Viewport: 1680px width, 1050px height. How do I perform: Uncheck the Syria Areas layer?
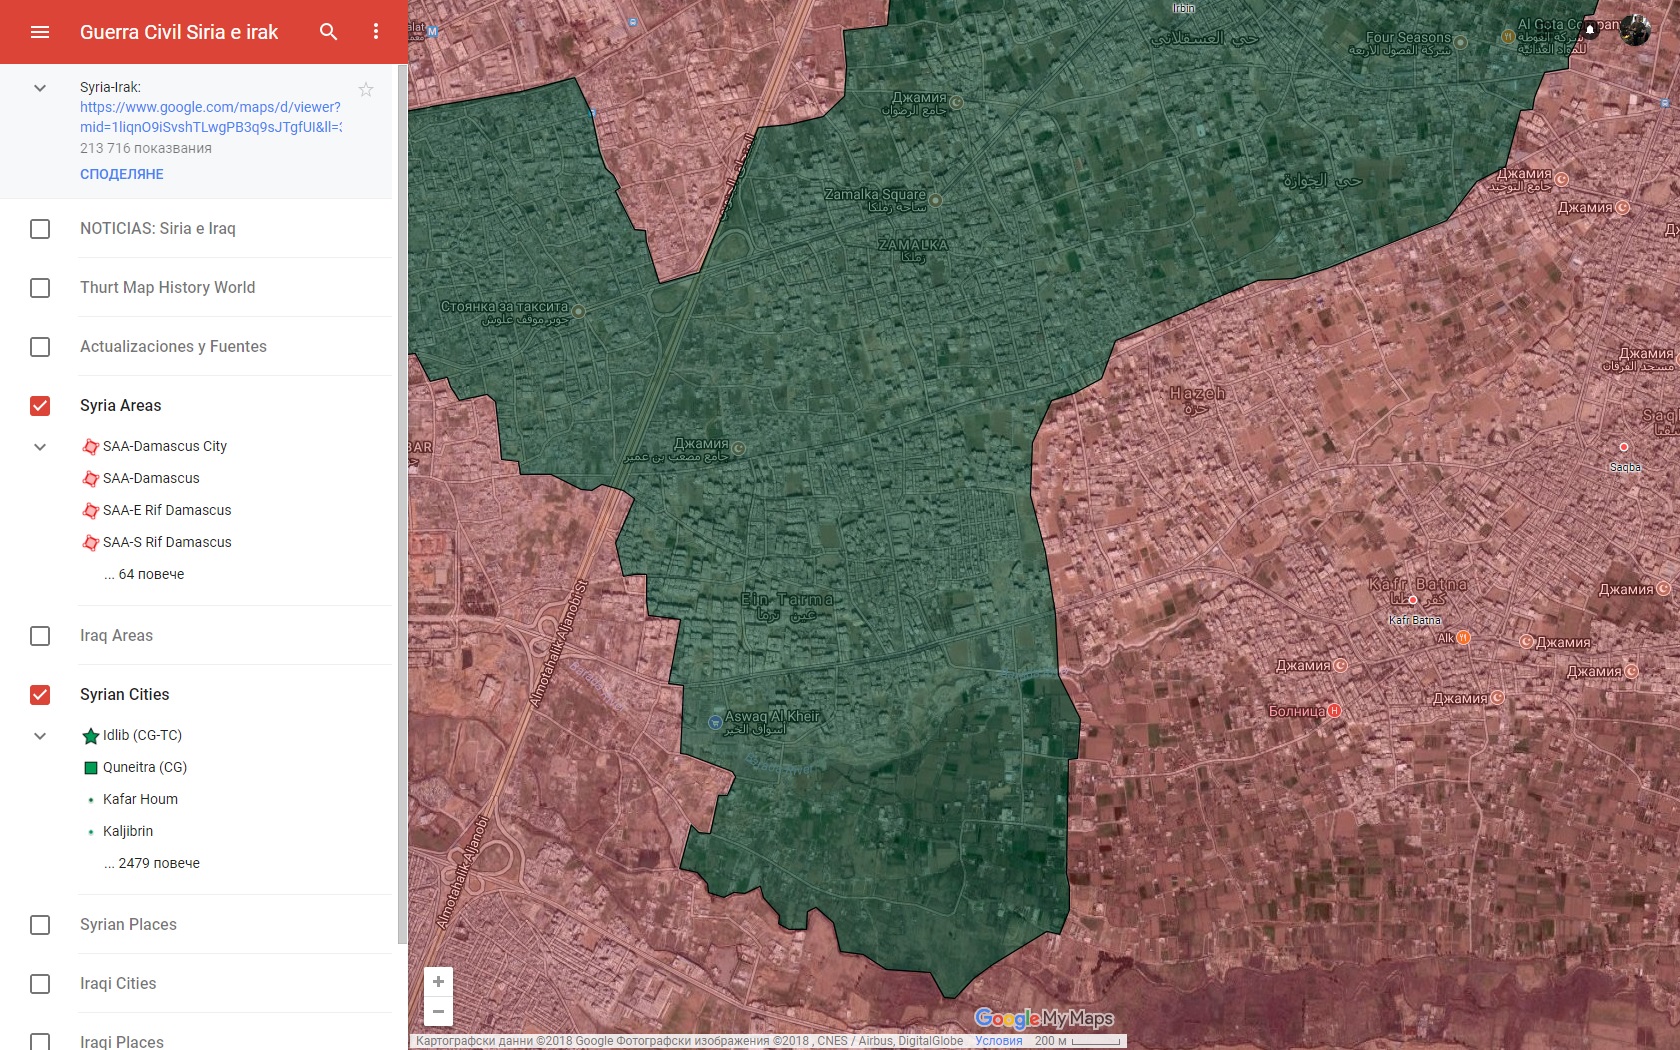point(40,406)
